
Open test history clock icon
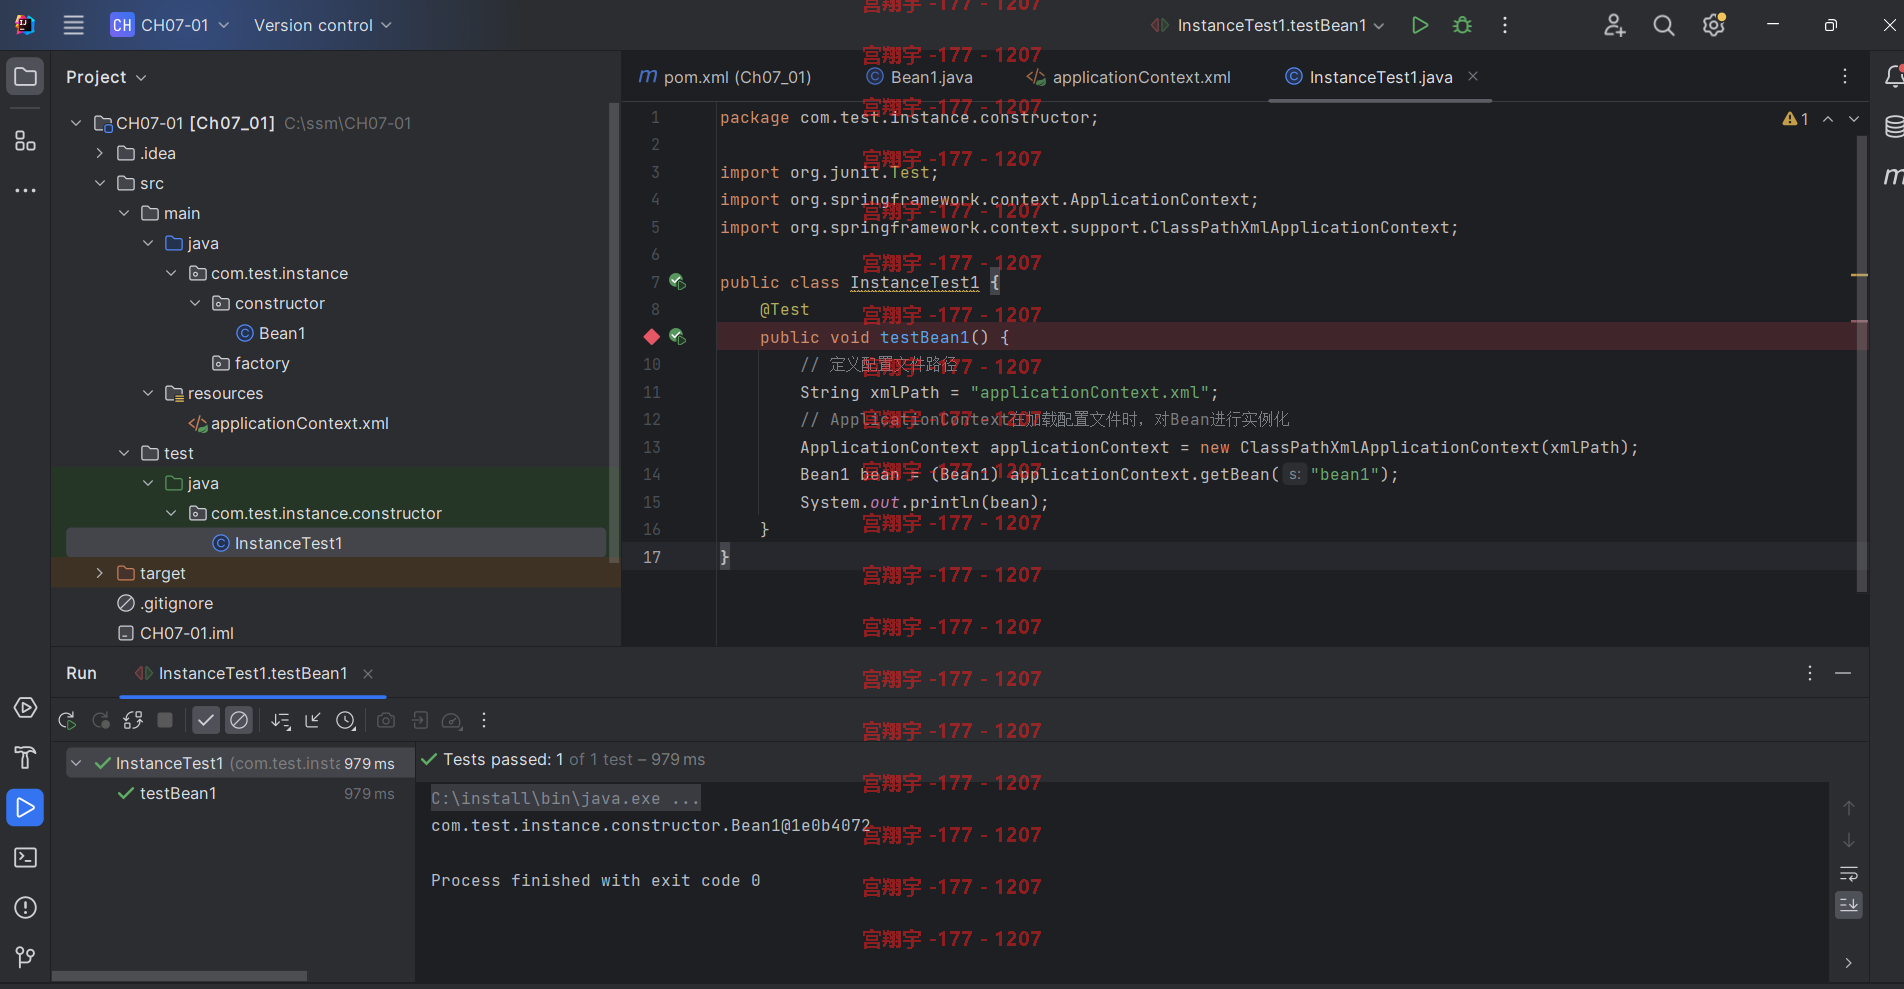pos(346,720)
